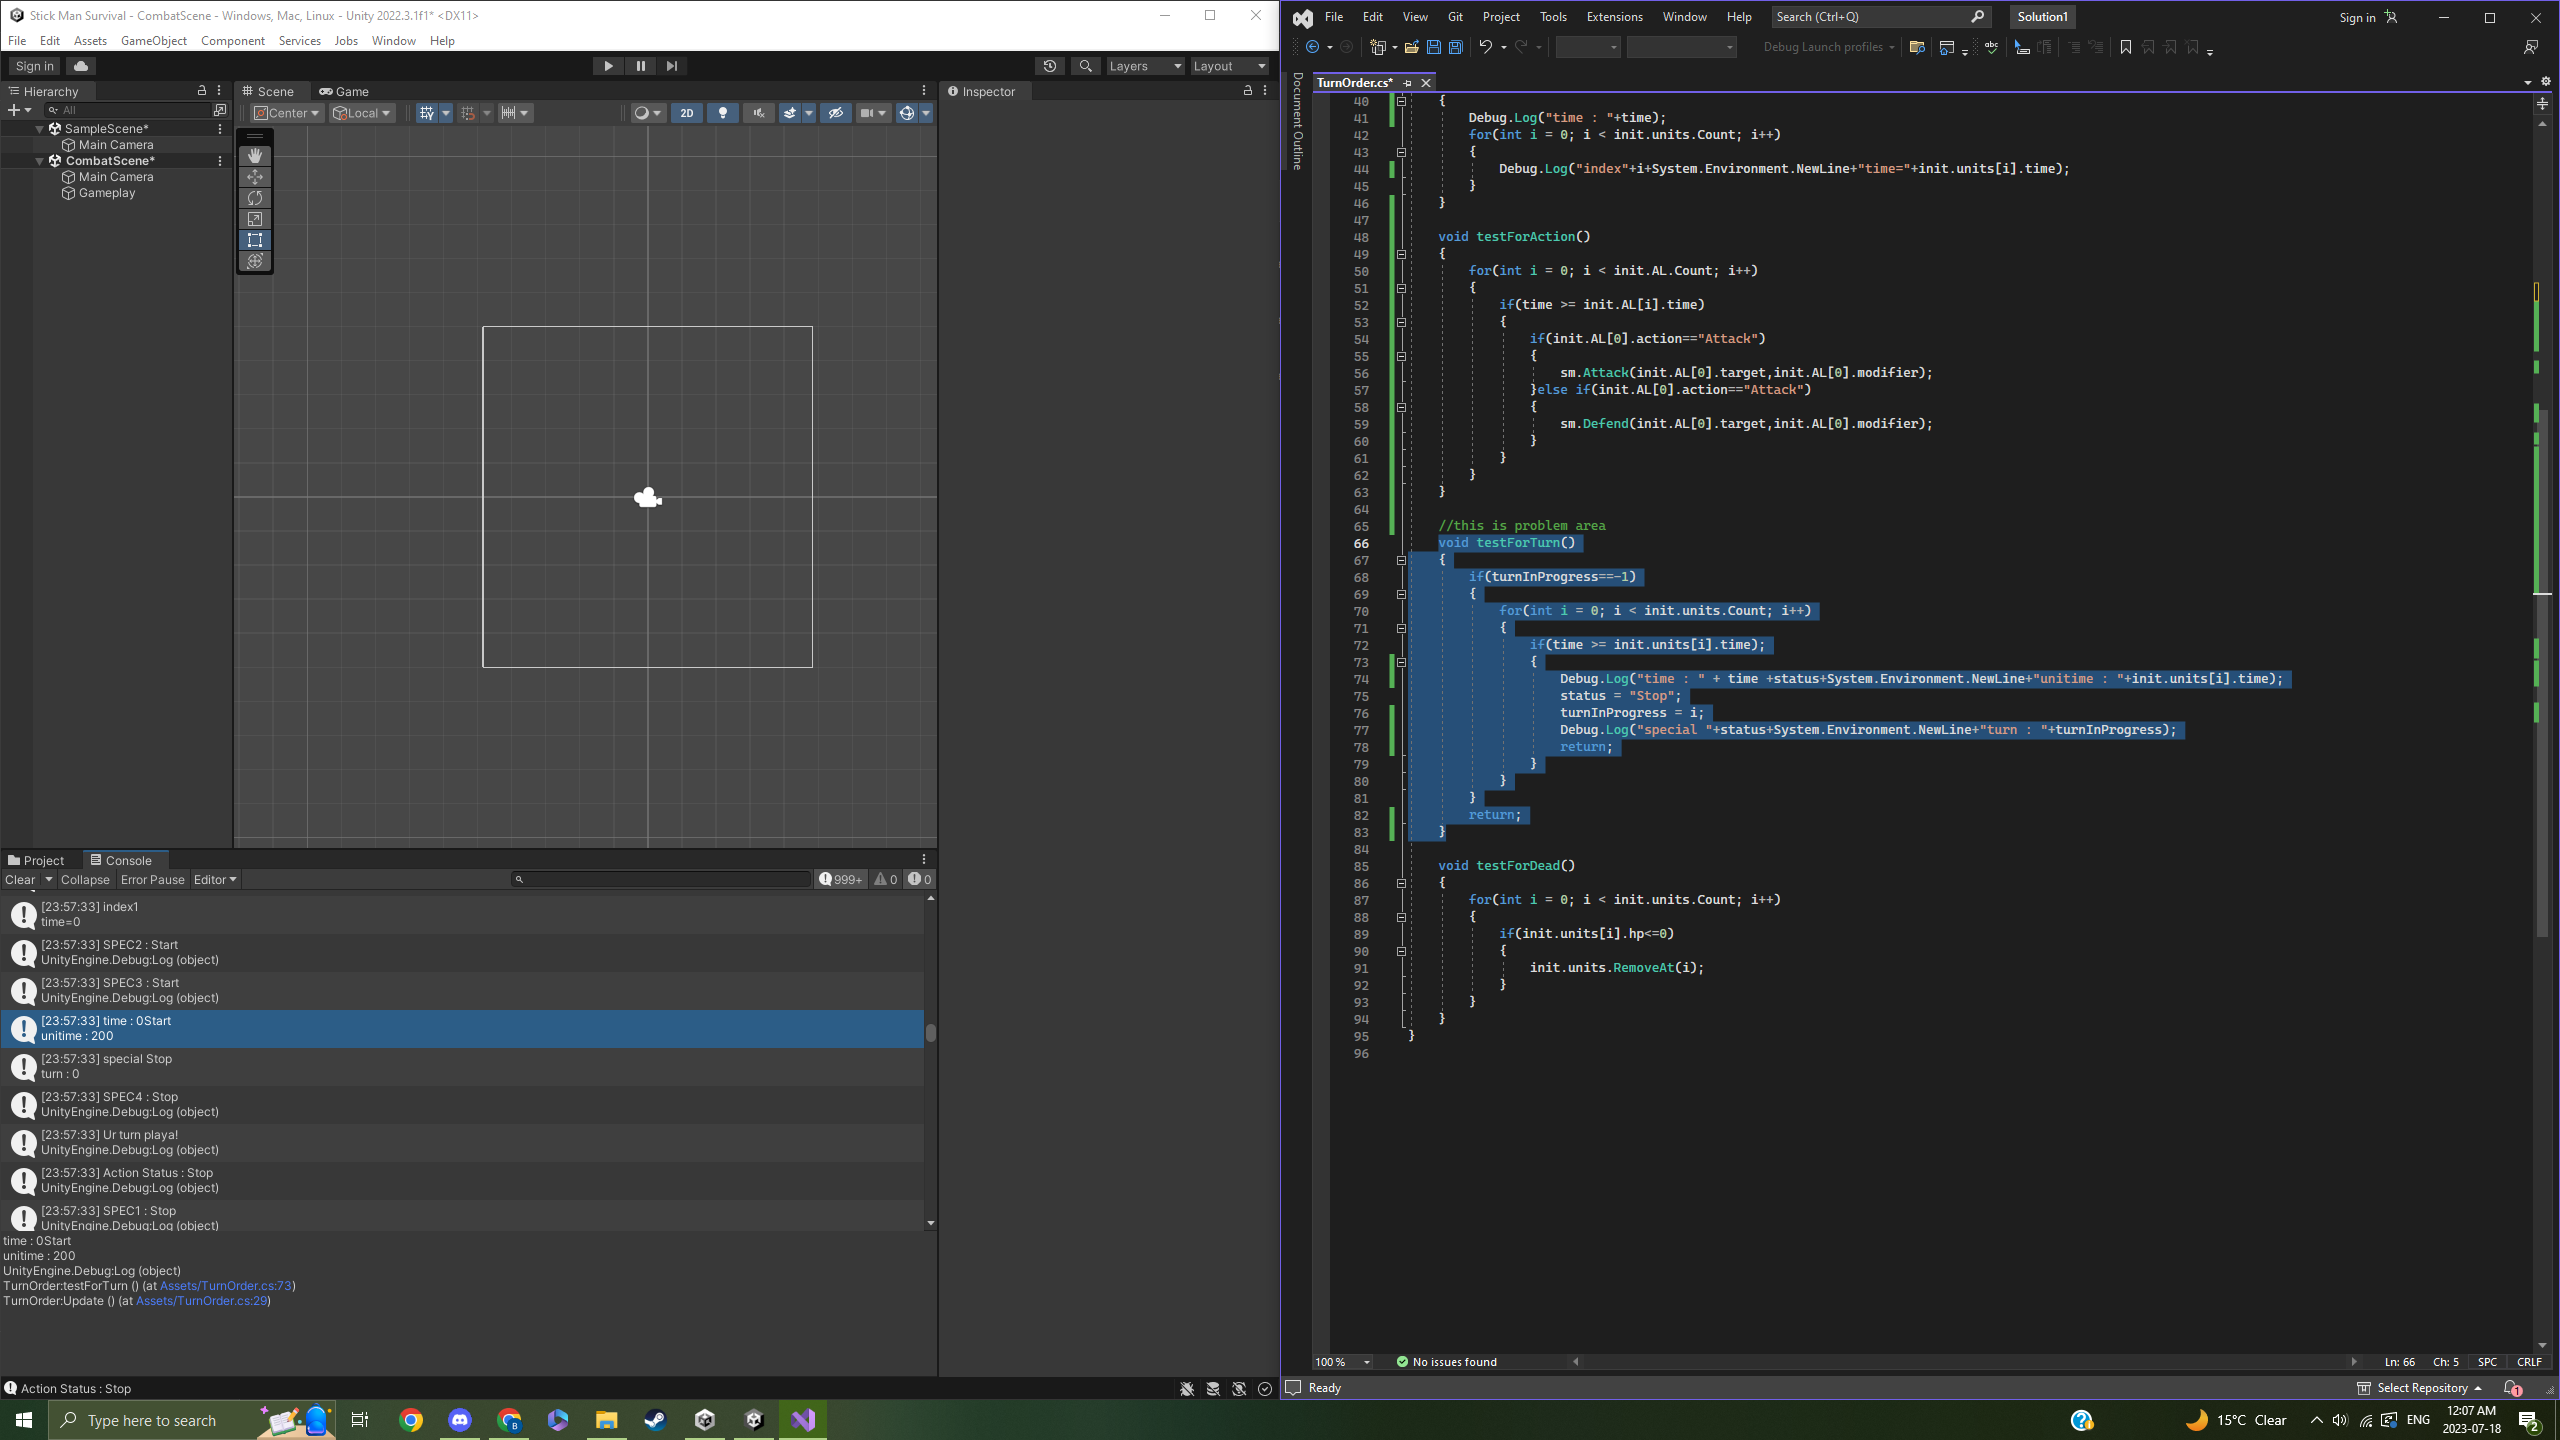Toggle 2D view mode in Scene

tap(686, 113)
